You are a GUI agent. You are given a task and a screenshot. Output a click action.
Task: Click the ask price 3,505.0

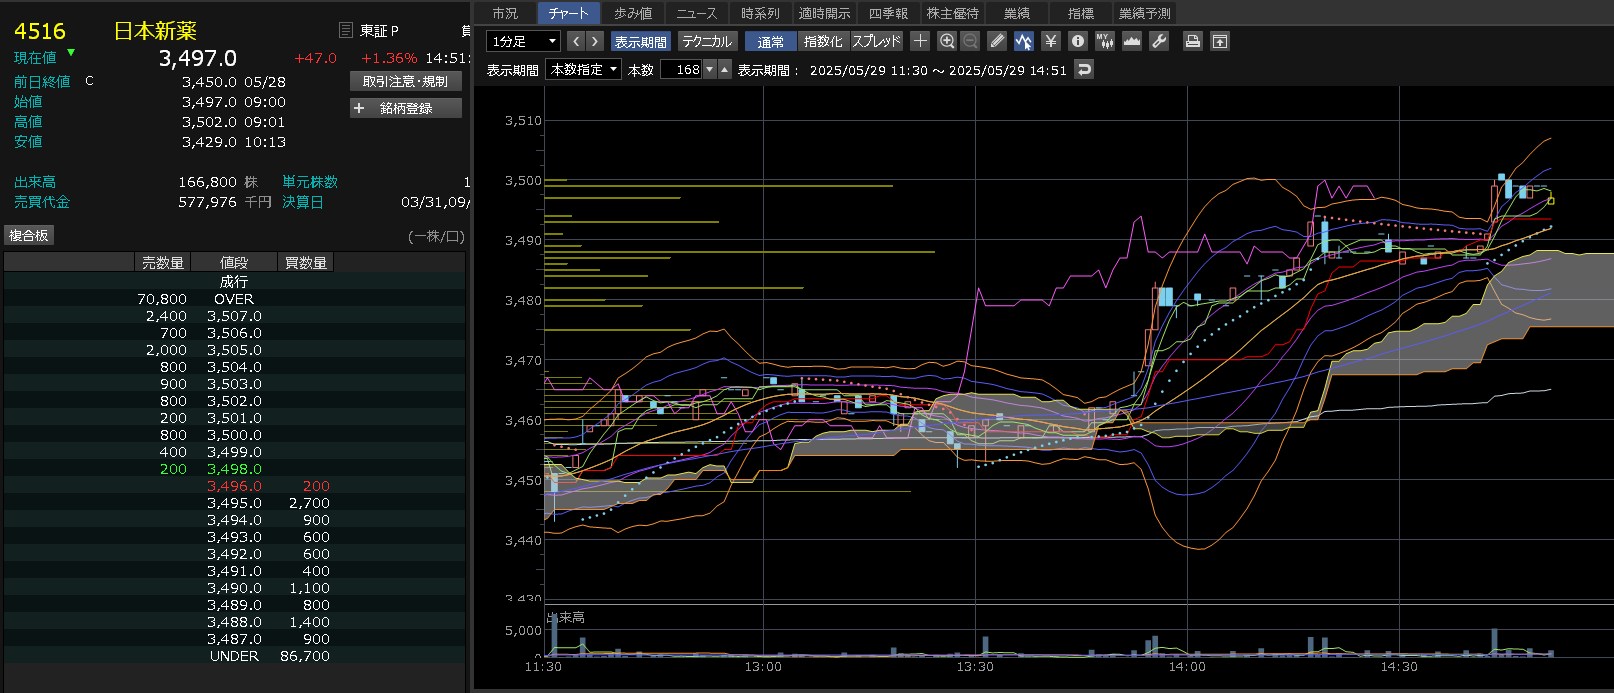pyautogui.click(x=234, y=350)
